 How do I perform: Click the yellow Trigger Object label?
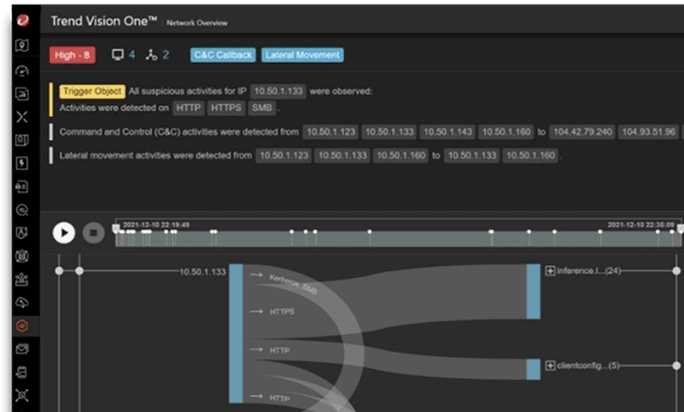point(92,91)
